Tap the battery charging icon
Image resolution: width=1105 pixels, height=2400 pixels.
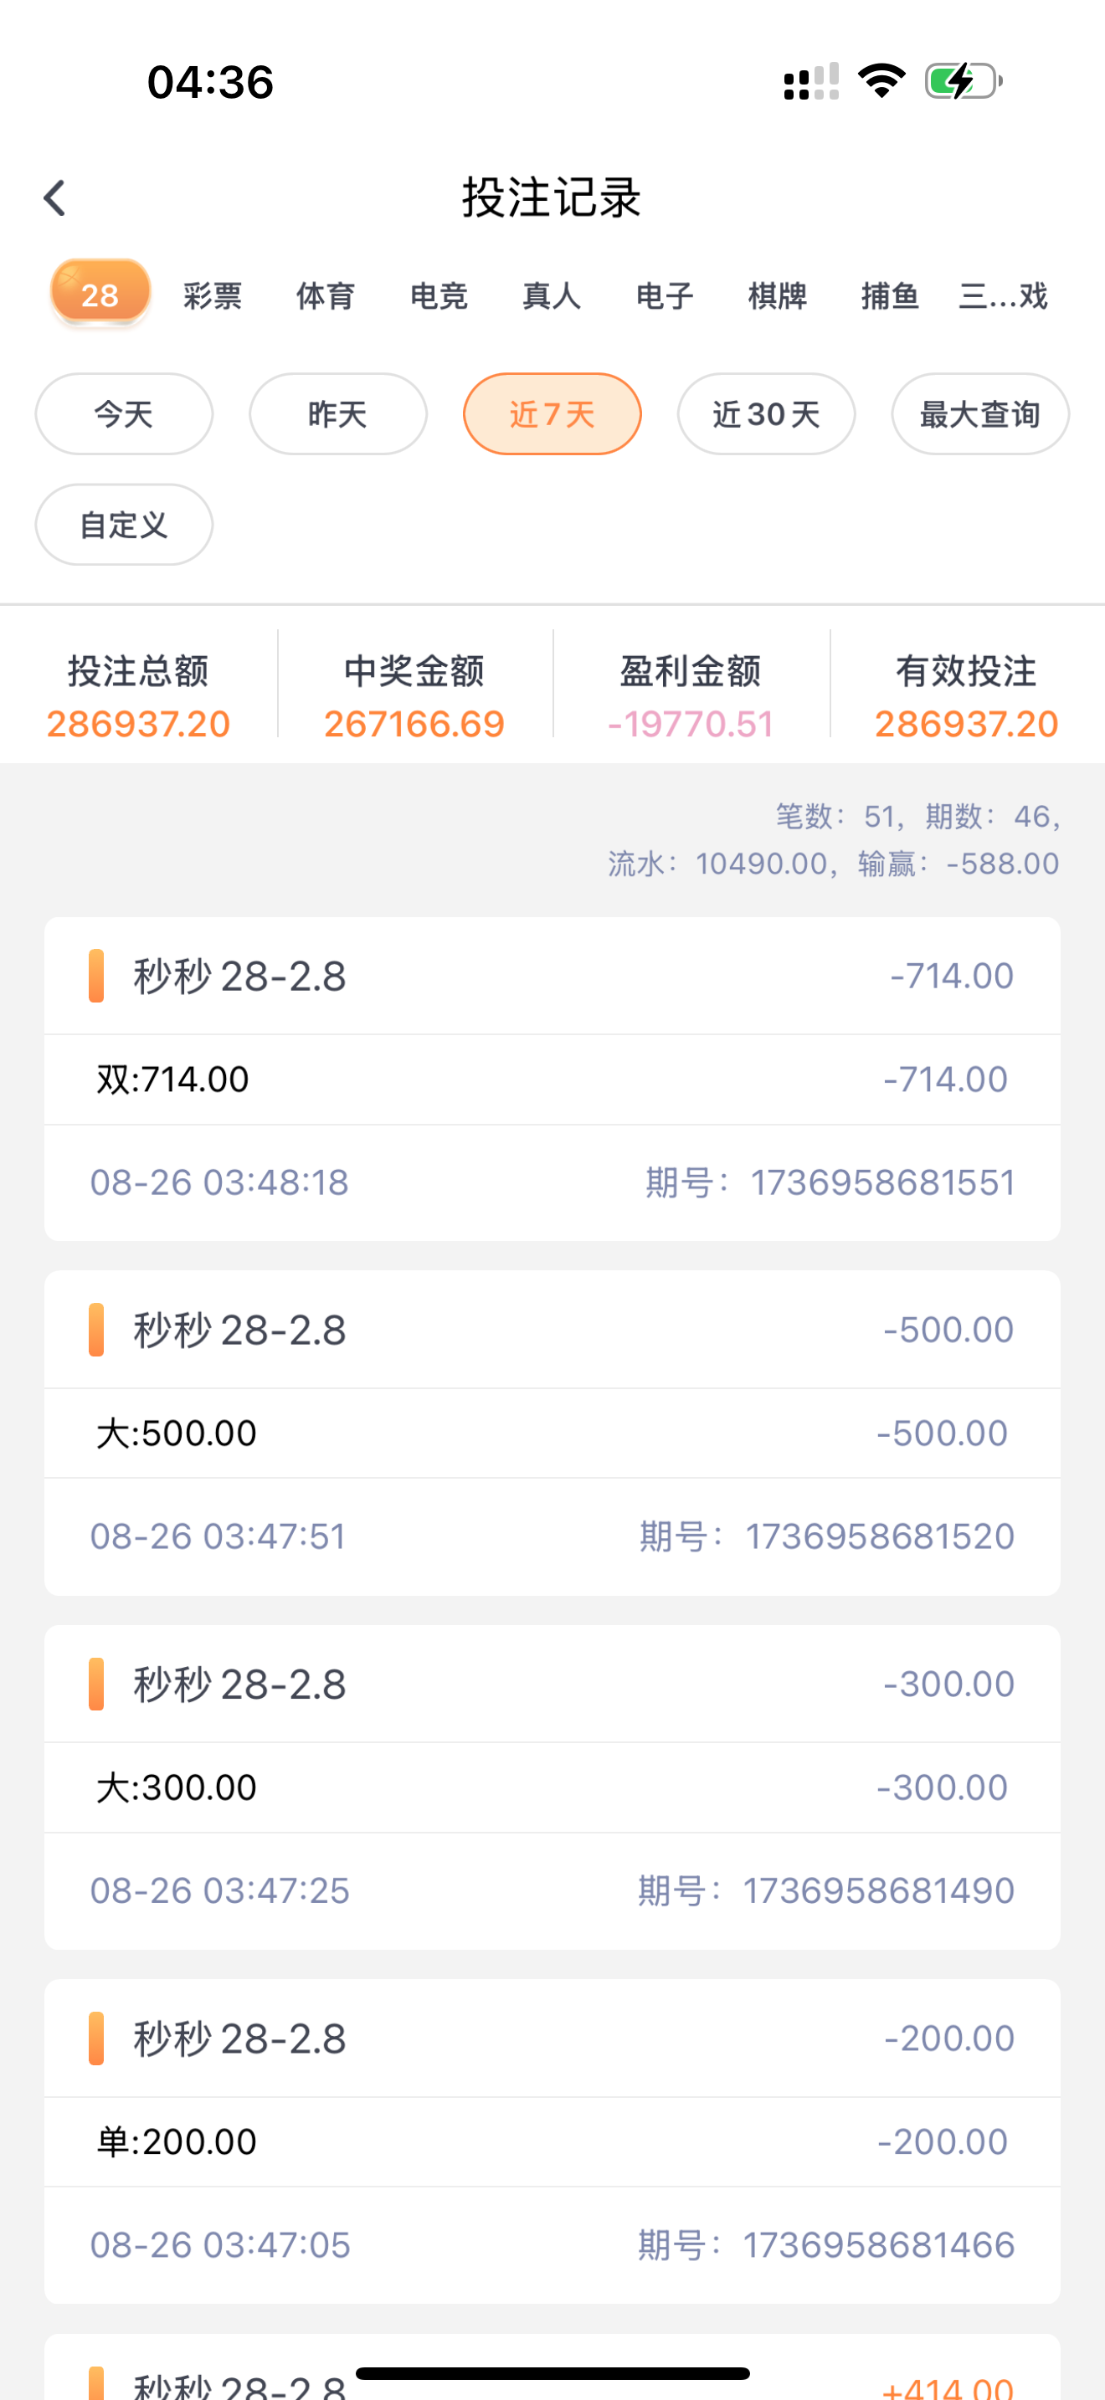[x=963, y=81]
